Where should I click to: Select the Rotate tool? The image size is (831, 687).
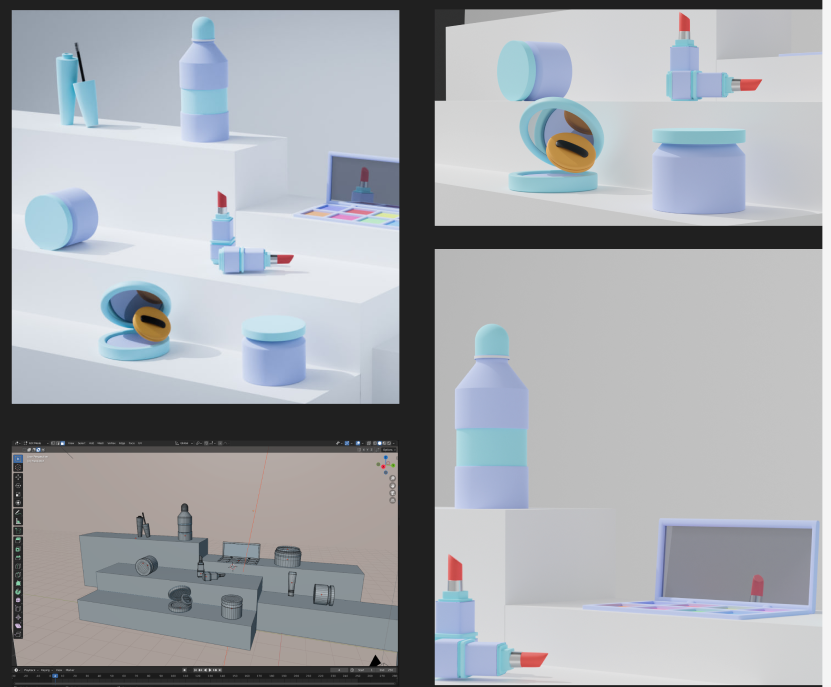[x=17, y=486]
